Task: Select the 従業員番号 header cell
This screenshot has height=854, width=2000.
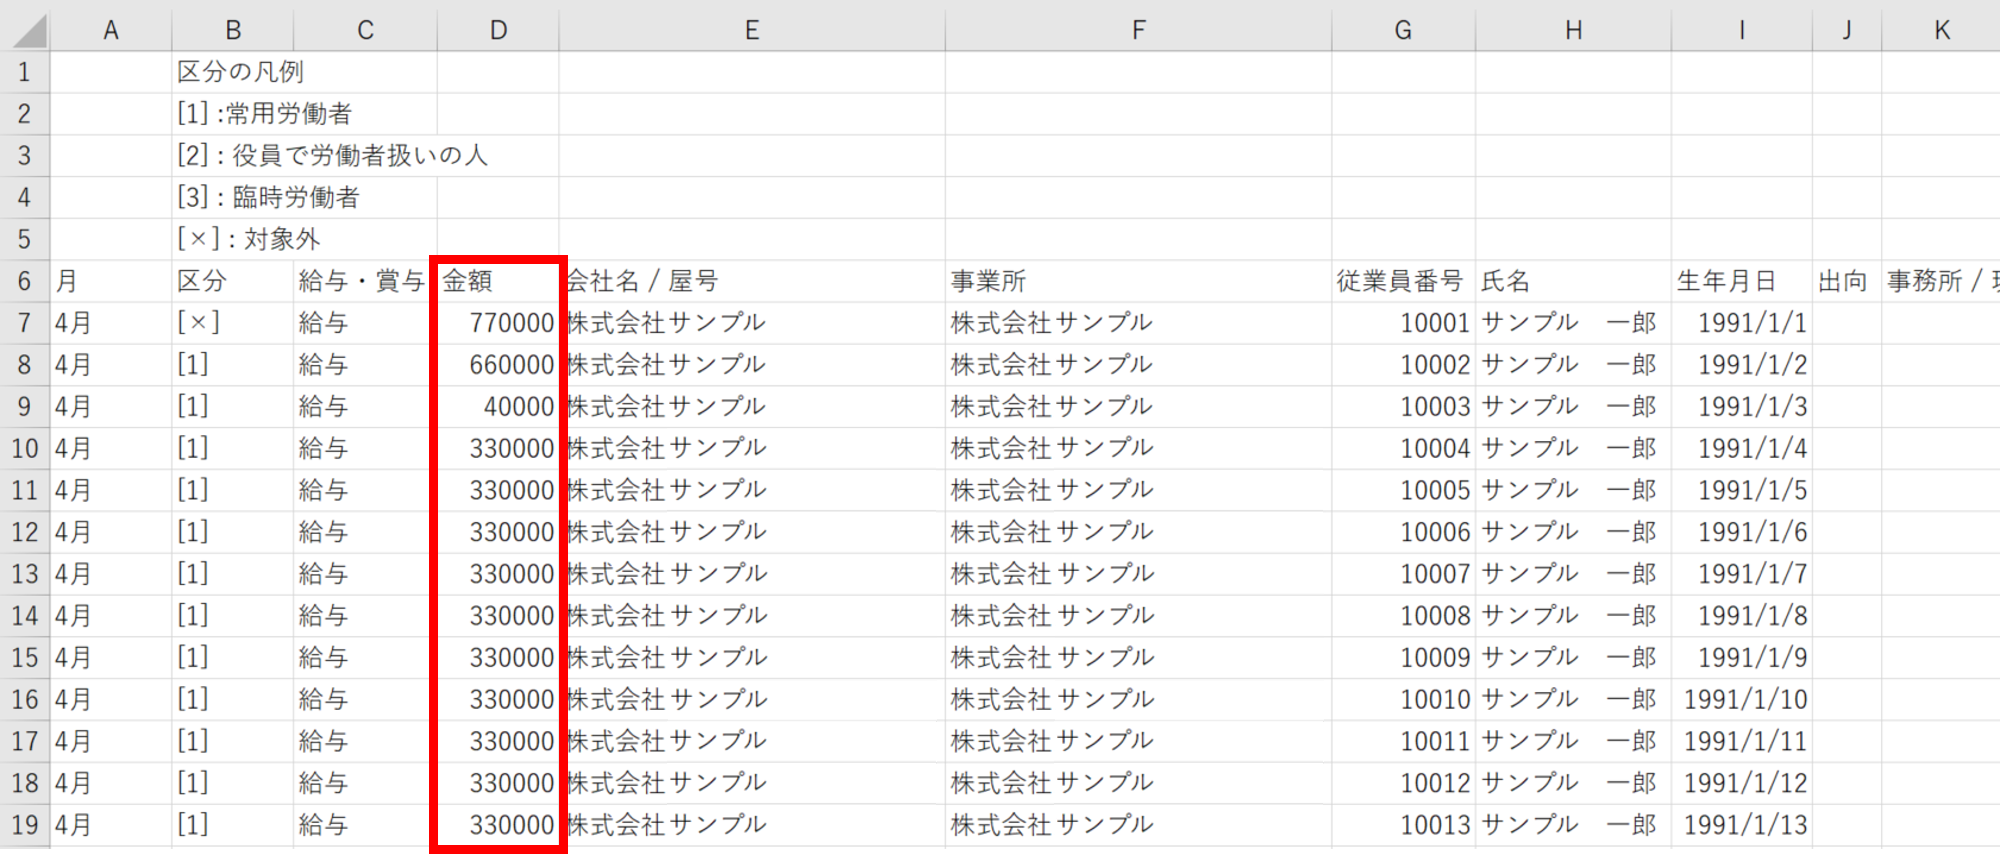Action: click(x=1403, y=281)
